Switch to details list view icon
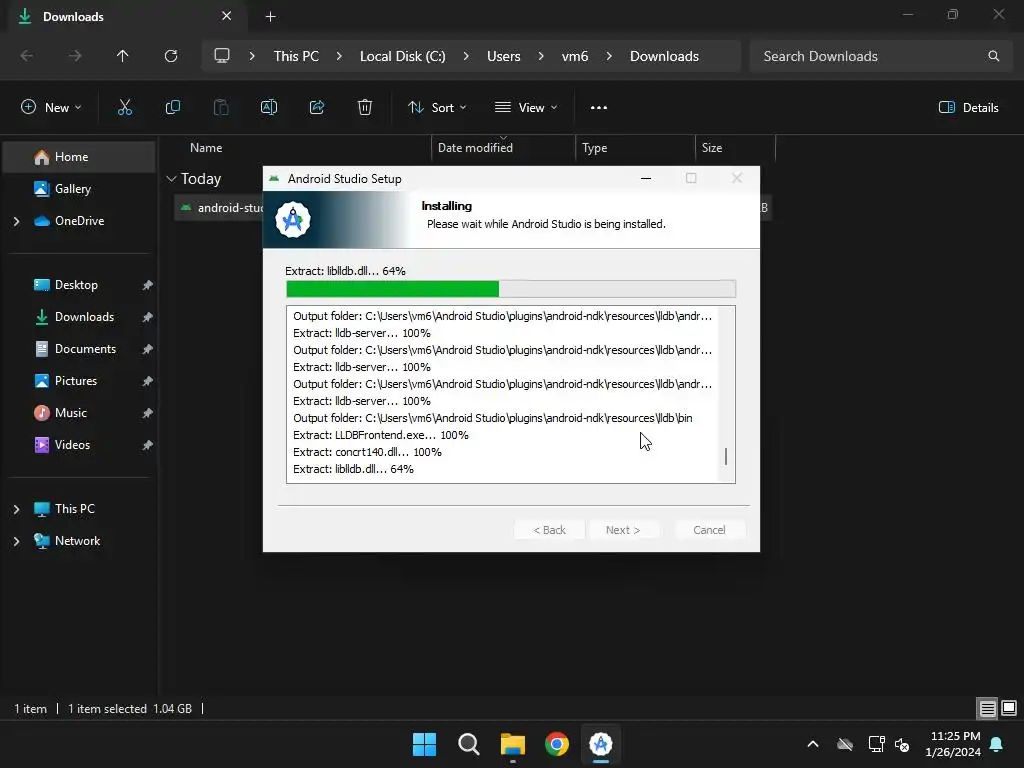This screenshot has width=1024, height=768. click(x=987, y=708)
